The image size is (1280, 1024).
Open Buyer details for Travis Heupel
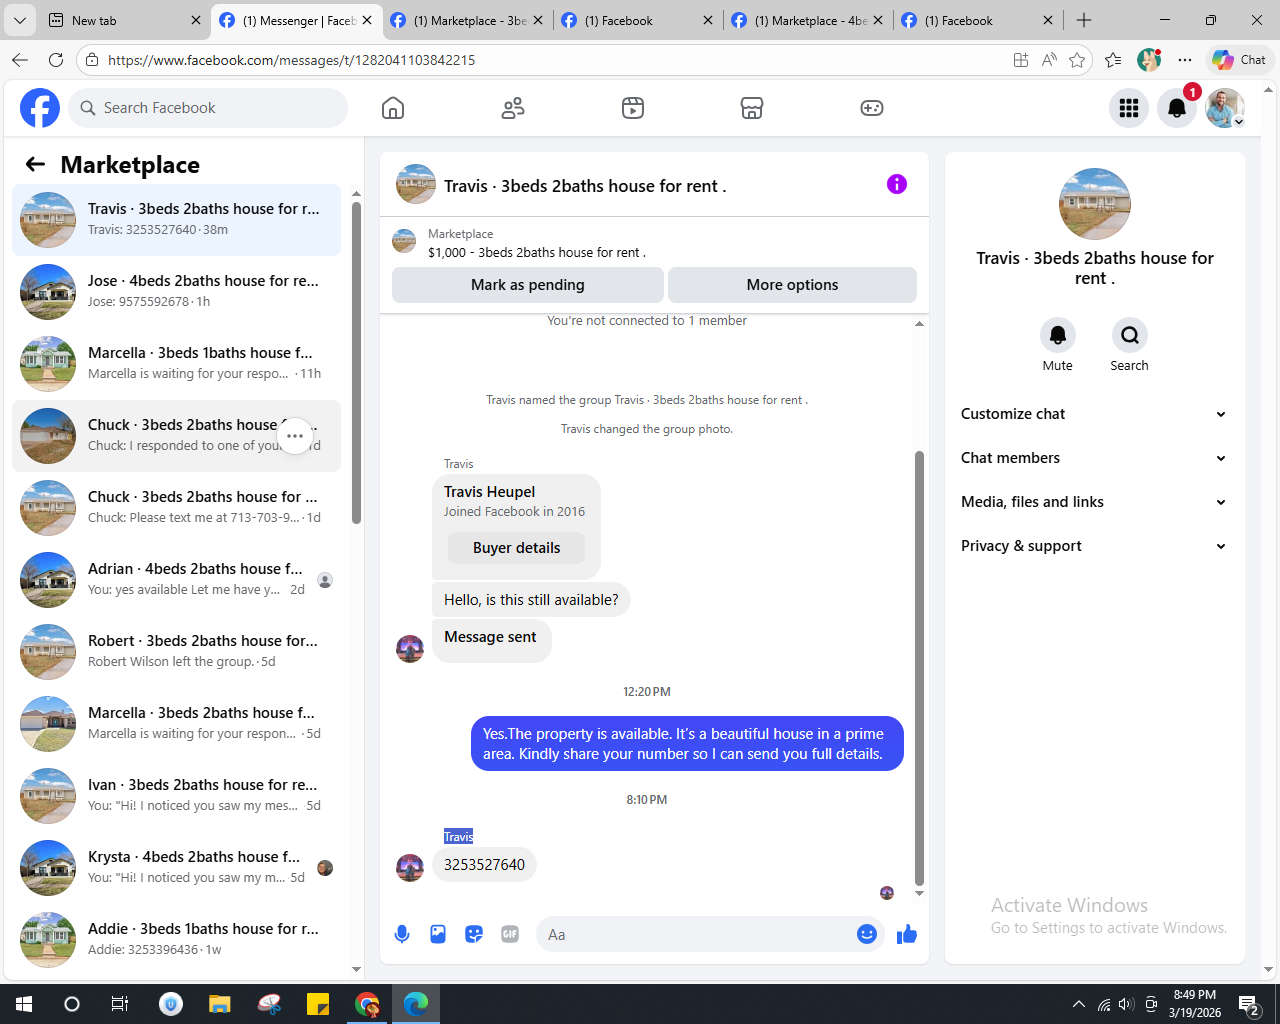pos(516,548)
